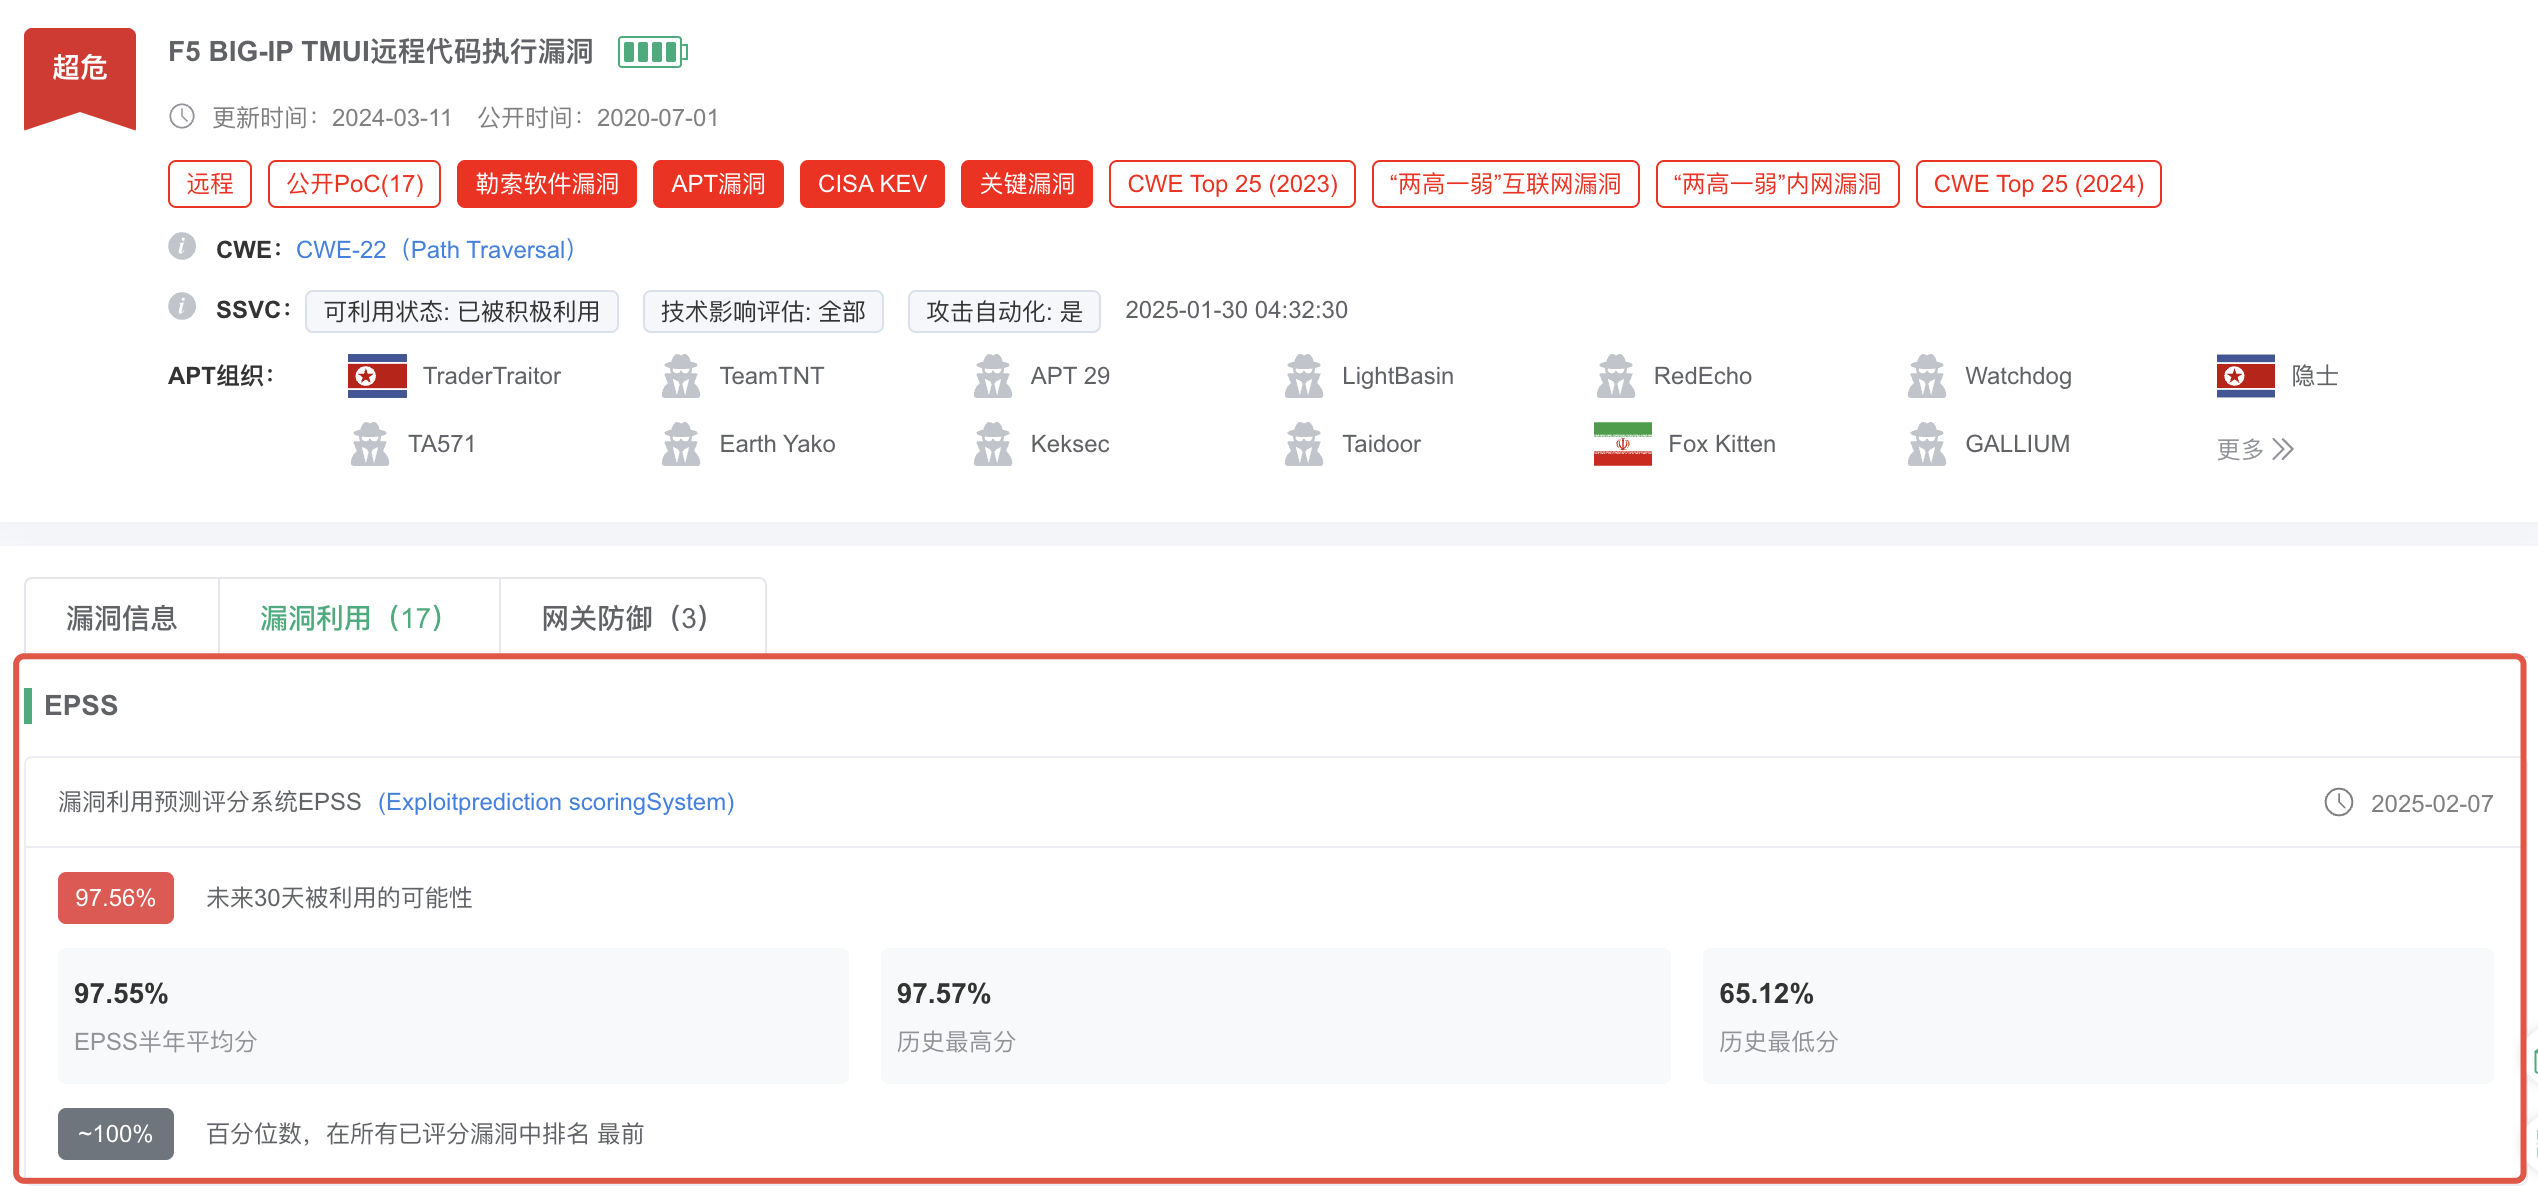Click the CWE Top 25 (2024) tag
The width and height of the screenshot is (2538, 1194).
(2039, 184)
